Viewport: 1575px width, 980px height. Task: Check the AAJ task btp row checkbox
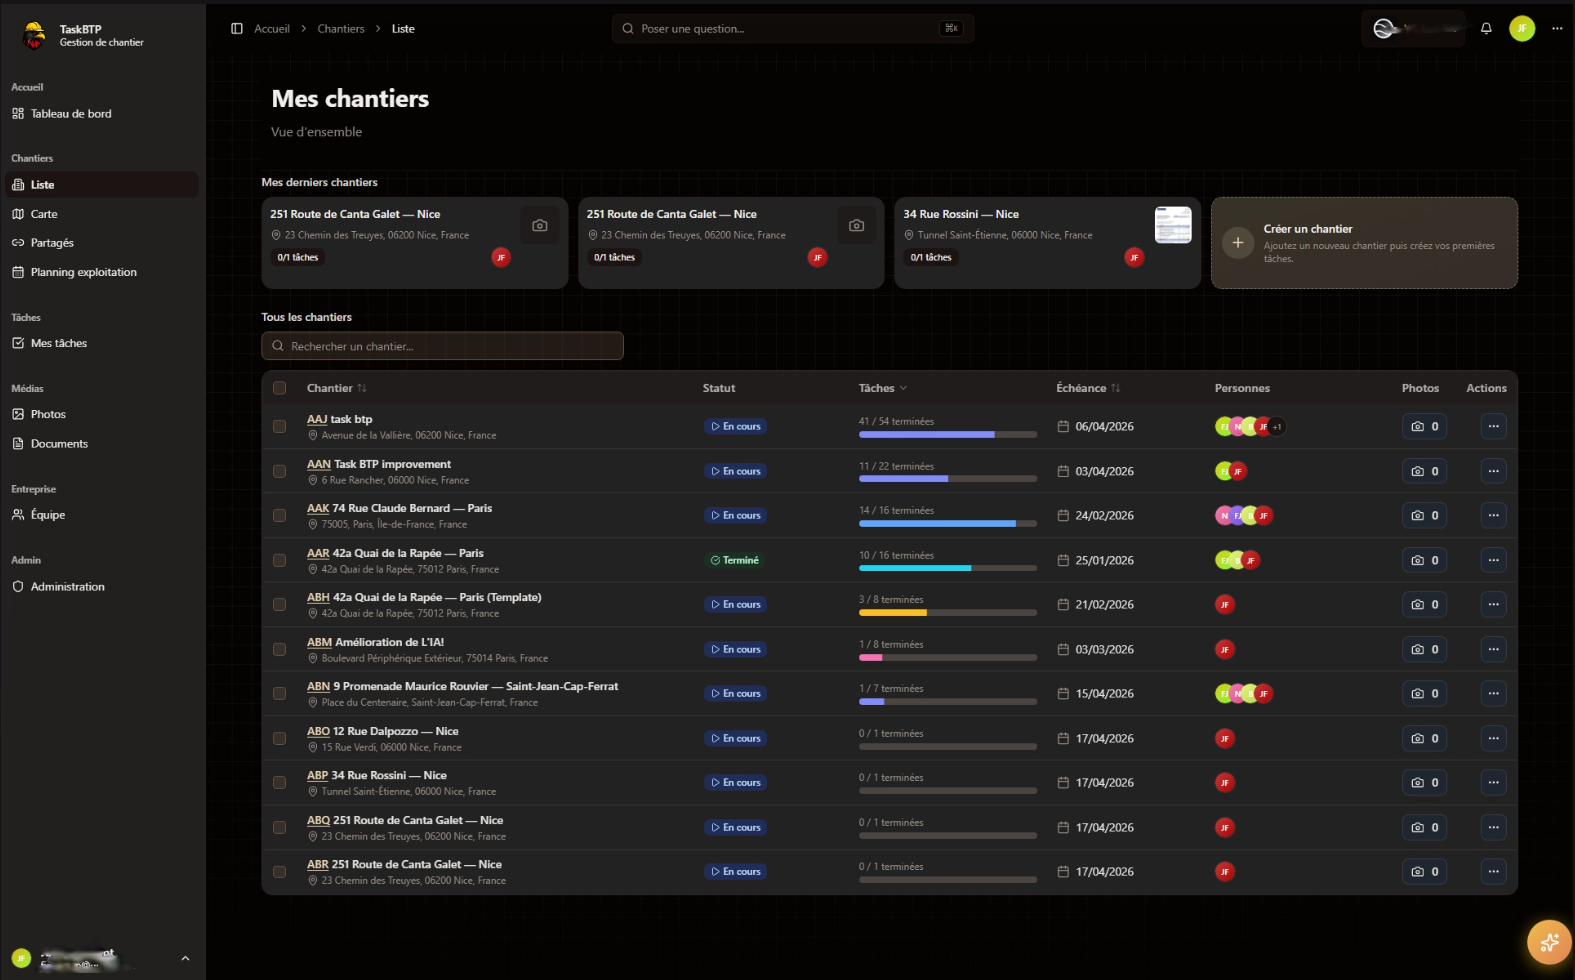coord(280,427)
